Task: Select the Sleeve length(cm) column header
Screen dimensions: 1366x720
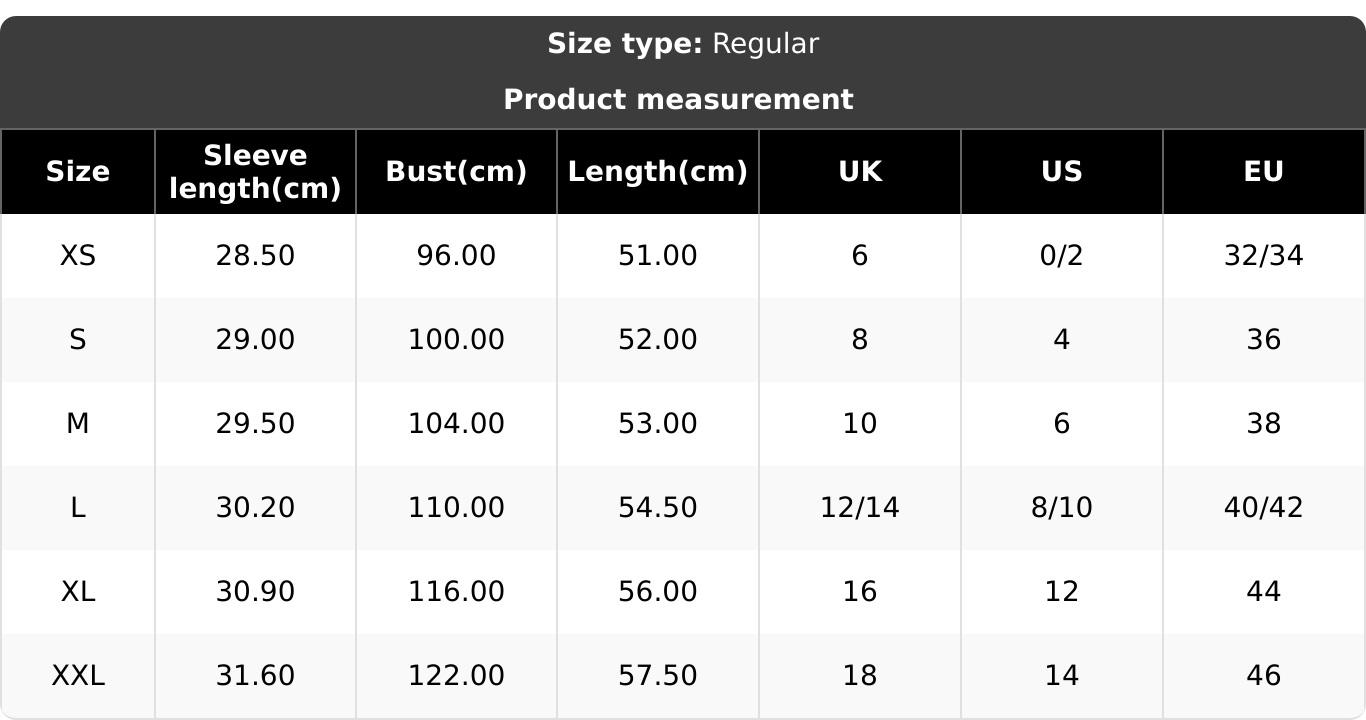Action: coord(255,172)
